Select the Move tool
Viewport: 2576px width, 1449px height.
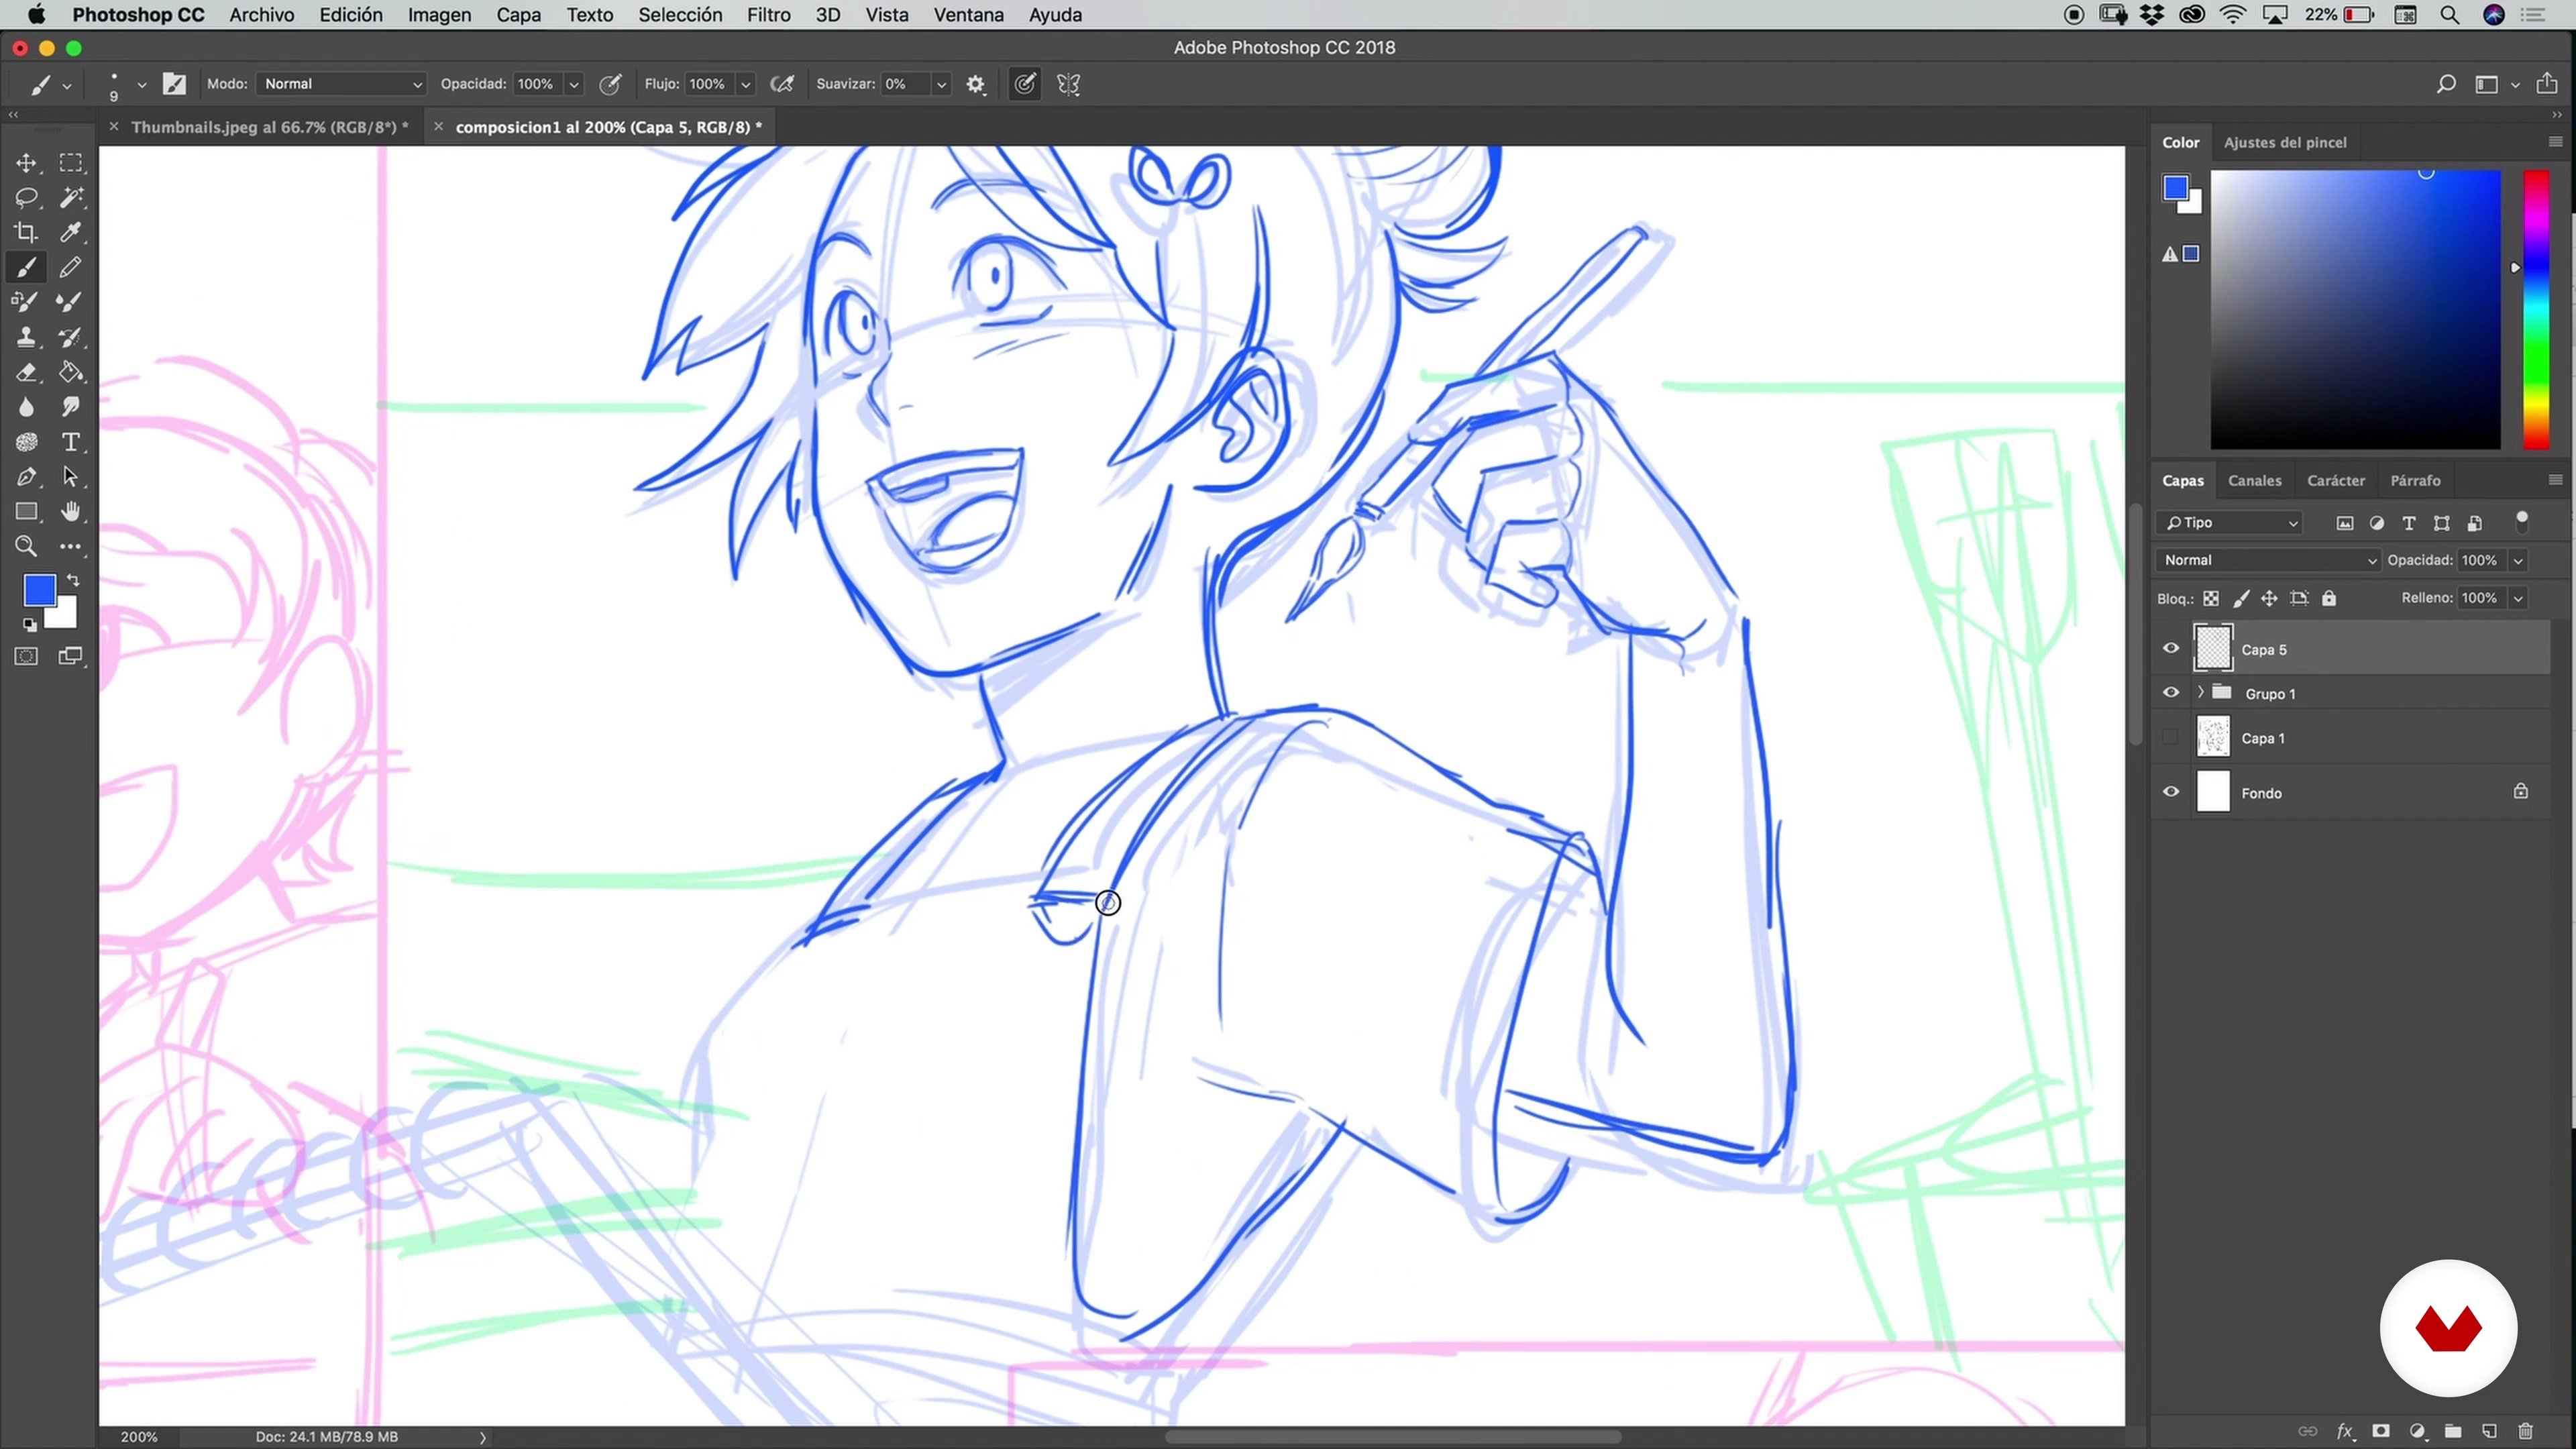26,163
